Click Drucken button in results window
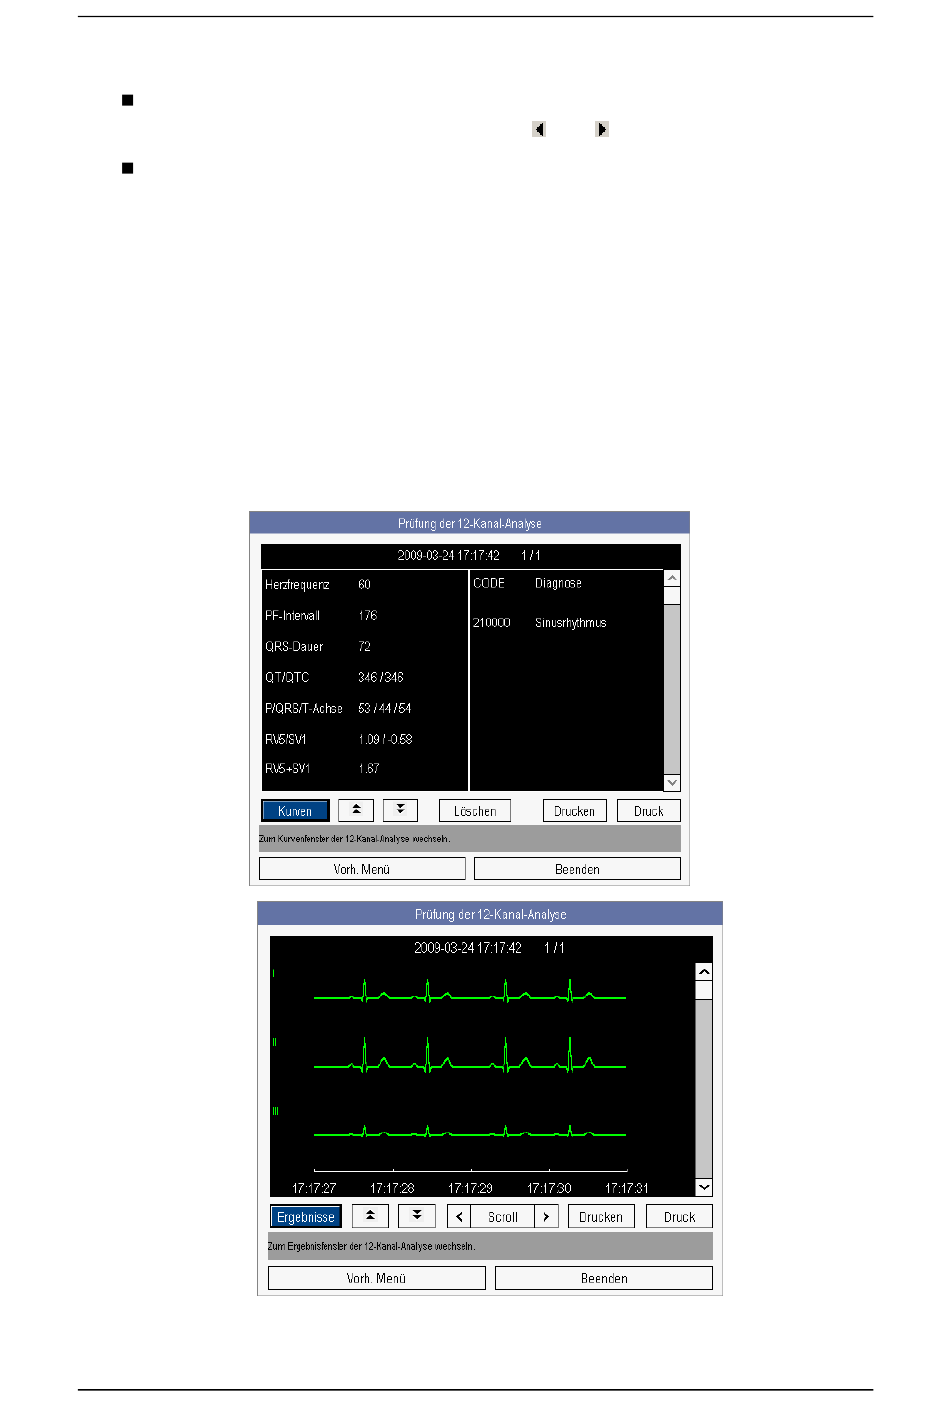This screenshot has height=1420, width=950. tap(575, 811)
